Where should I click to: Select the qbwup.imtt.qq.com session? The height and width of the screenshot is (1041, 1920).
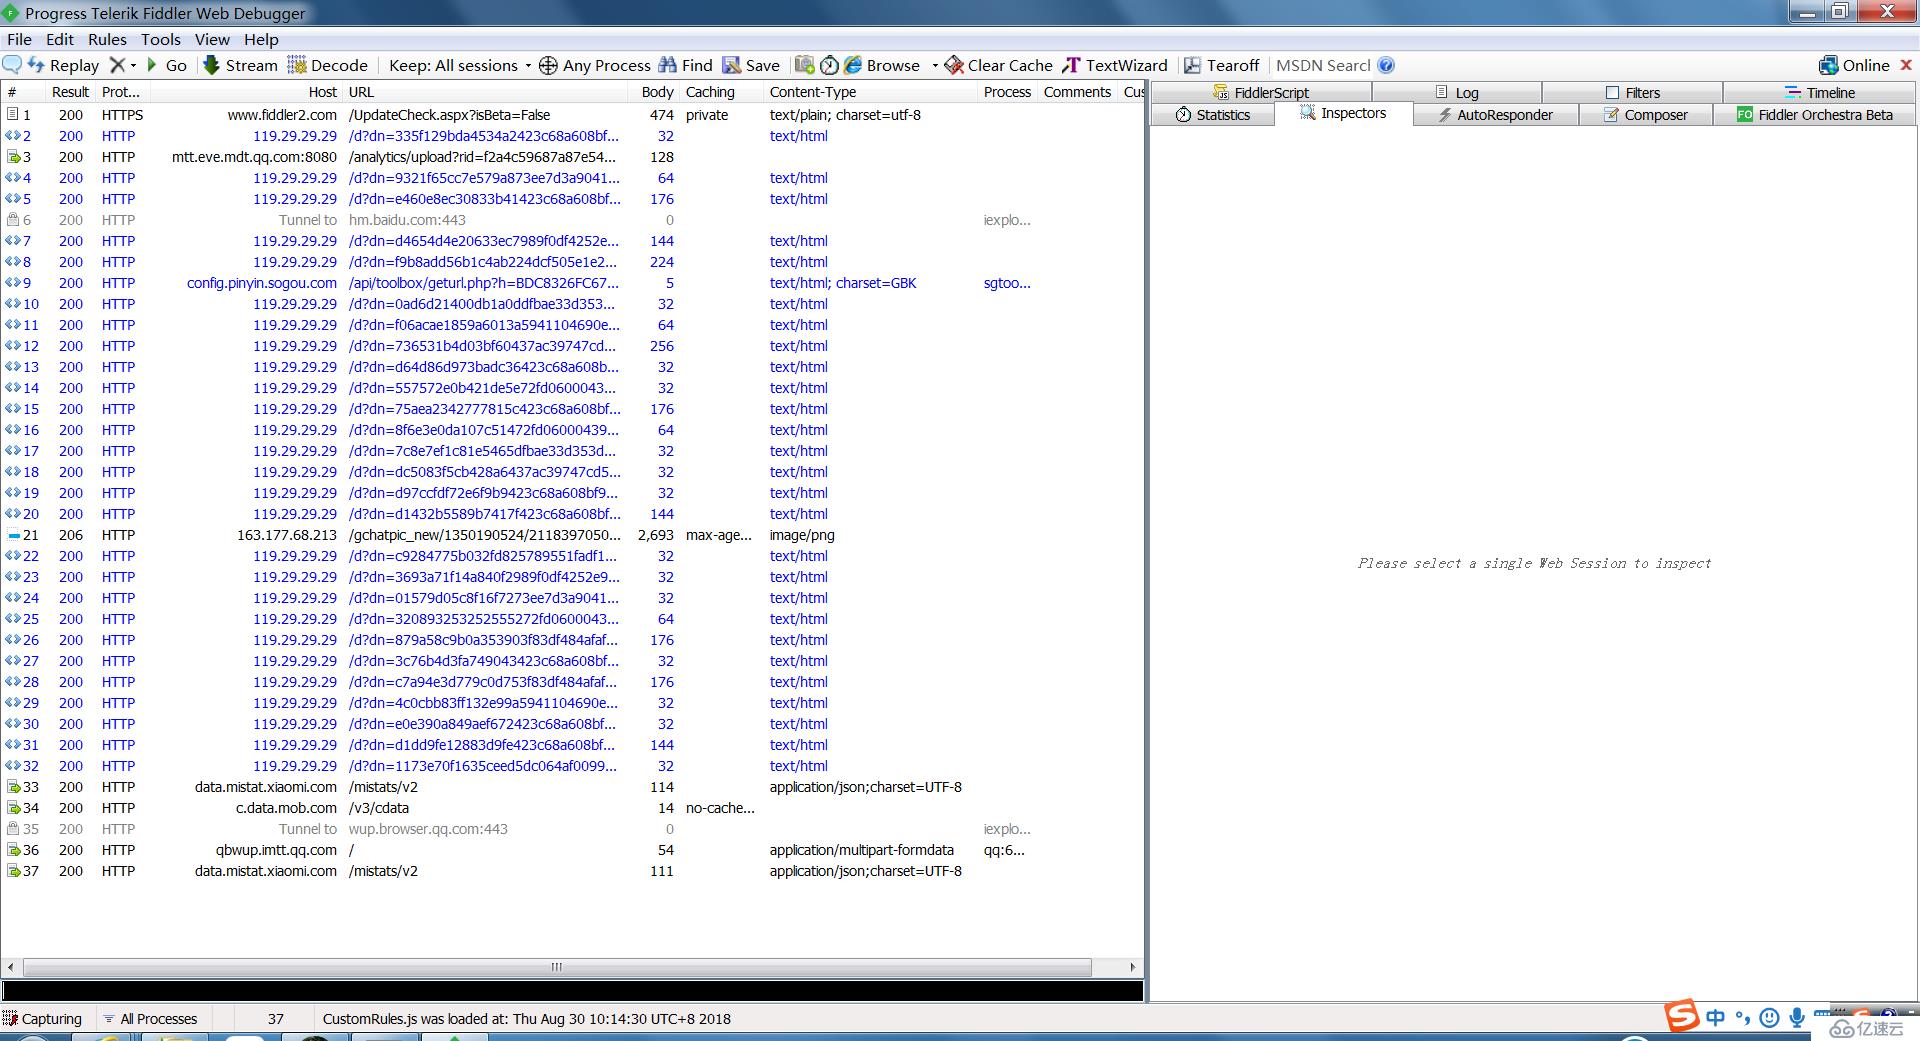click(x=572, y=850)
